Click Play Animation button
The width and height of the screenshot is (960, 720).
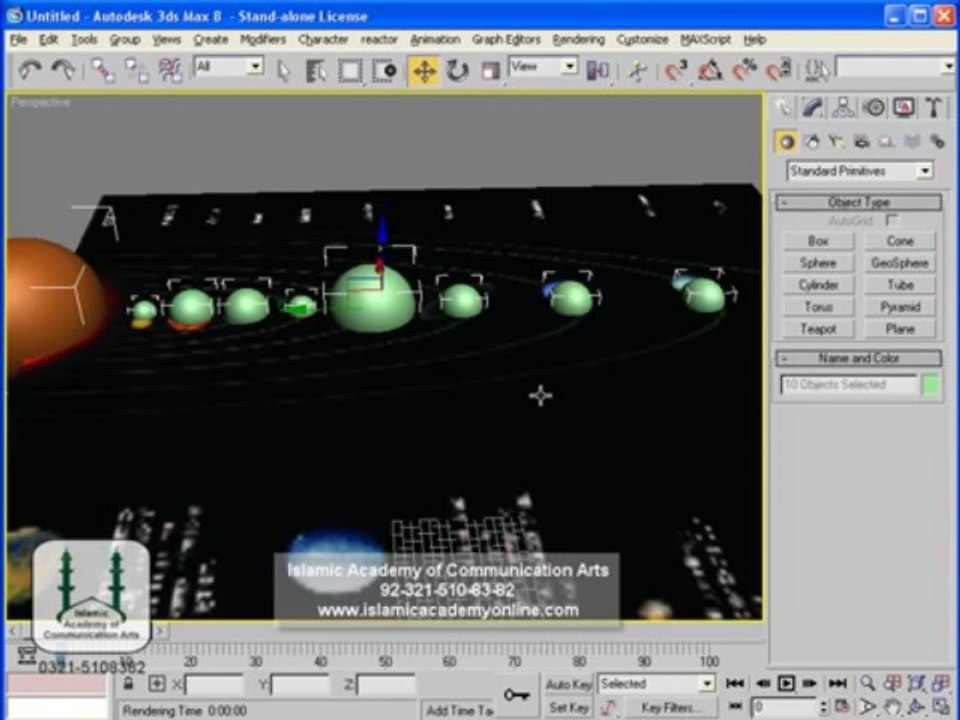pyautogui.click(x=786, y=683)
